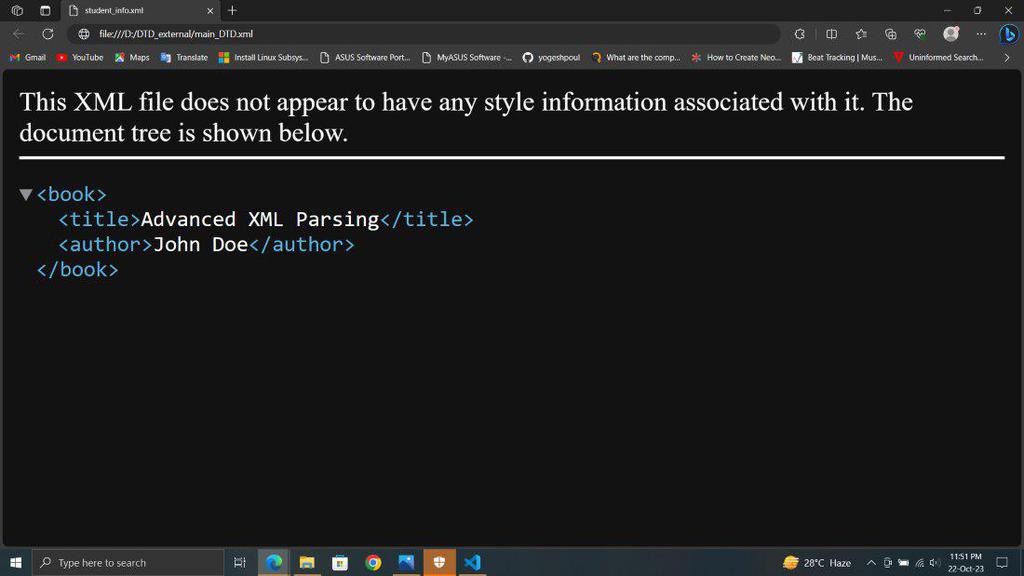Toggle split screen view icon
The width and height of the screenshot is (1024, 576).
coord(831,34)
